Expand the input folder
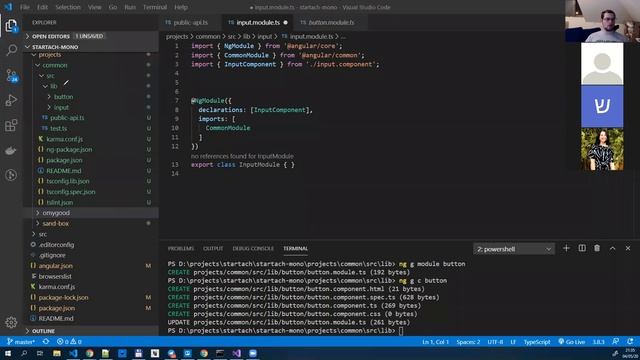This screenshot has height=360, width=640. [x=61, y=107]
